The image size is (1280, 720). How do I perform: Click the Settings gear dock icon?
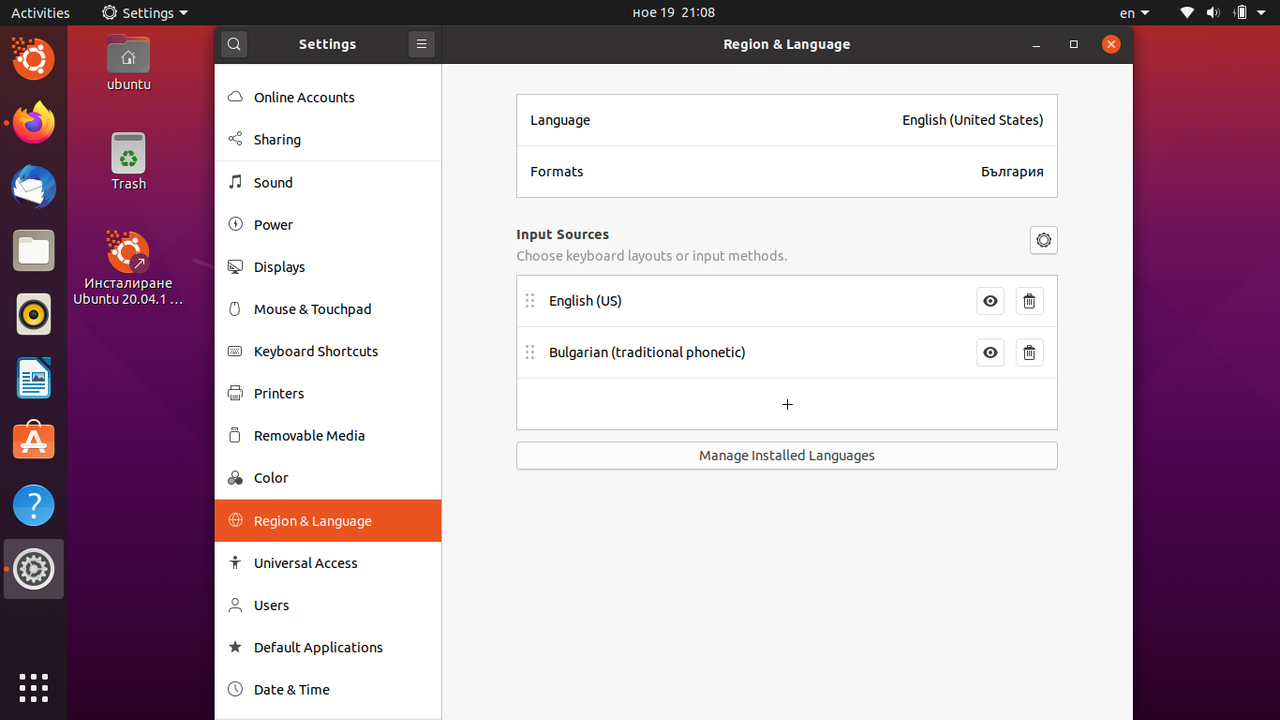tap(34, 570)
